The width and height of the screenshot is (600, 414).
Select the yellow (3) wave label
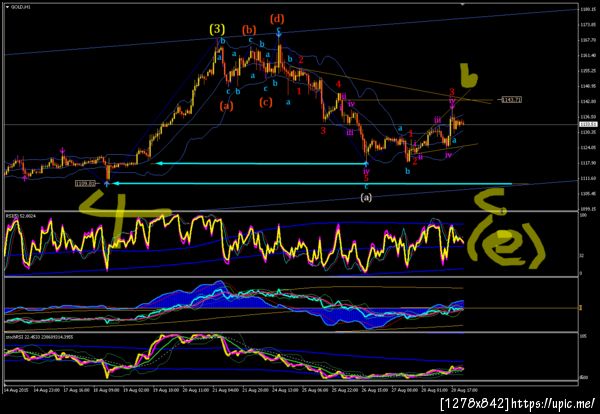tap(217, 28)
